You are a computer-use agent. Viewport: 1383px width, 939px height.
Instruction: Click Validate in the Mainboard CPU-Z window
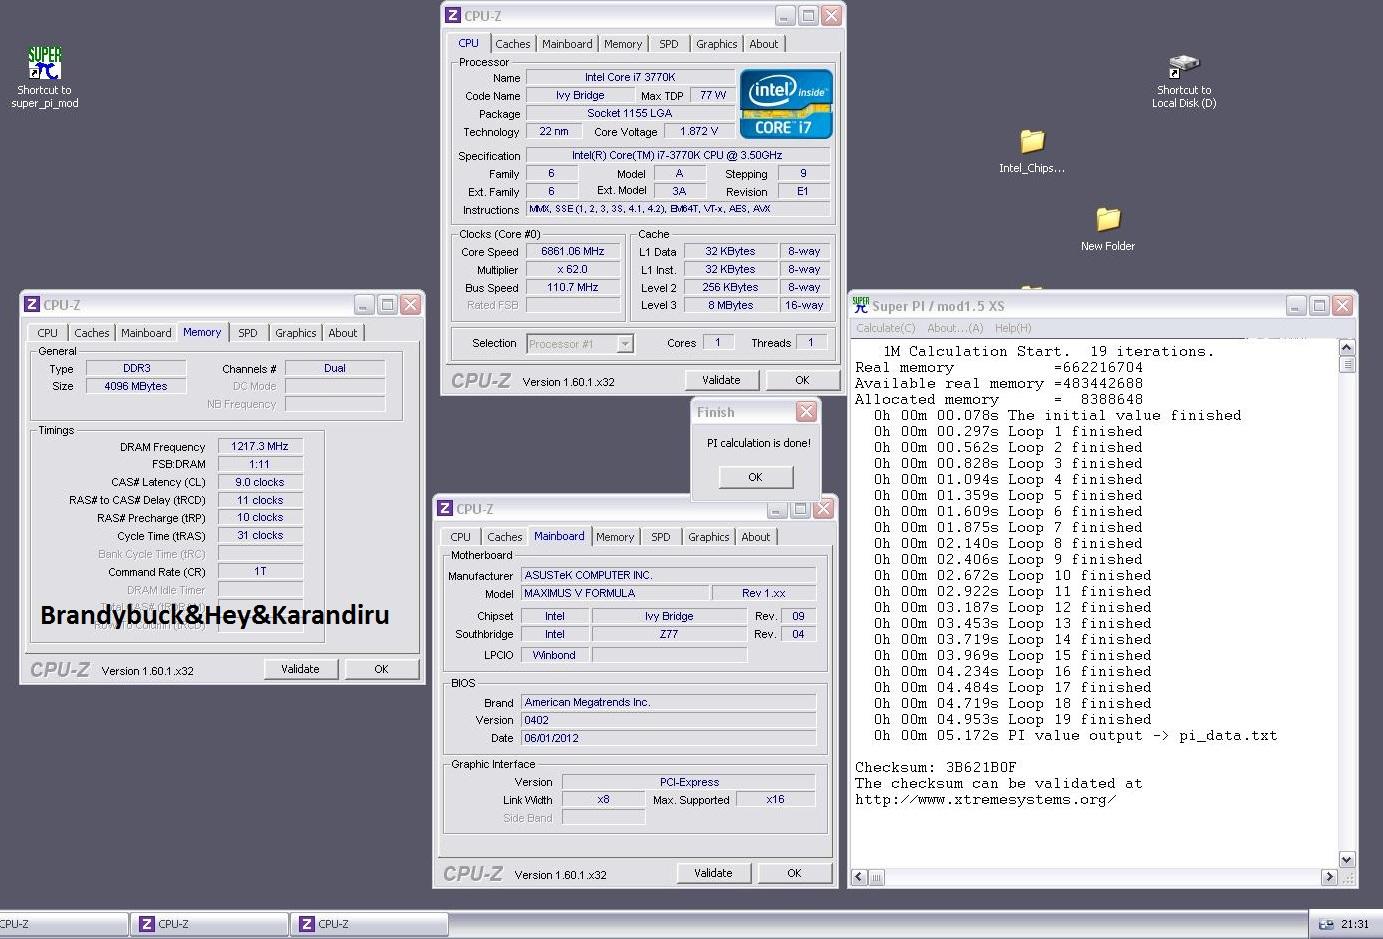click(713, 873)
